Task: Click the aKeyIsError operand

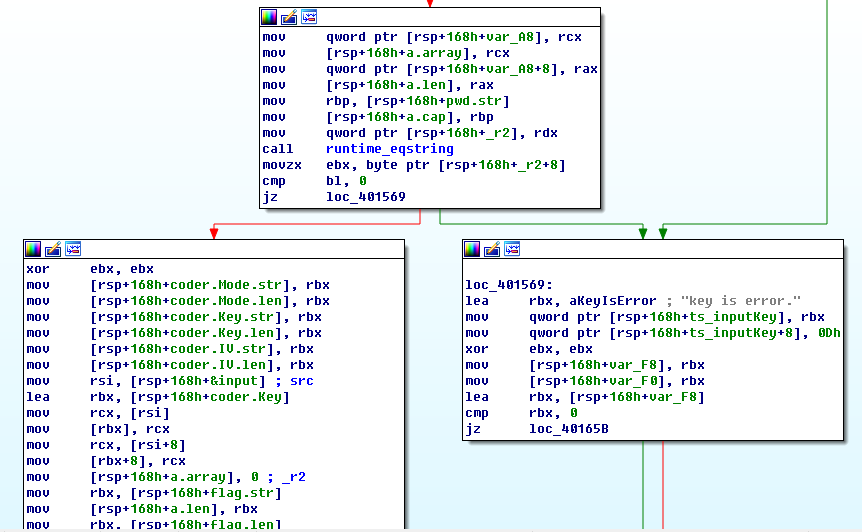Action: 612,301
